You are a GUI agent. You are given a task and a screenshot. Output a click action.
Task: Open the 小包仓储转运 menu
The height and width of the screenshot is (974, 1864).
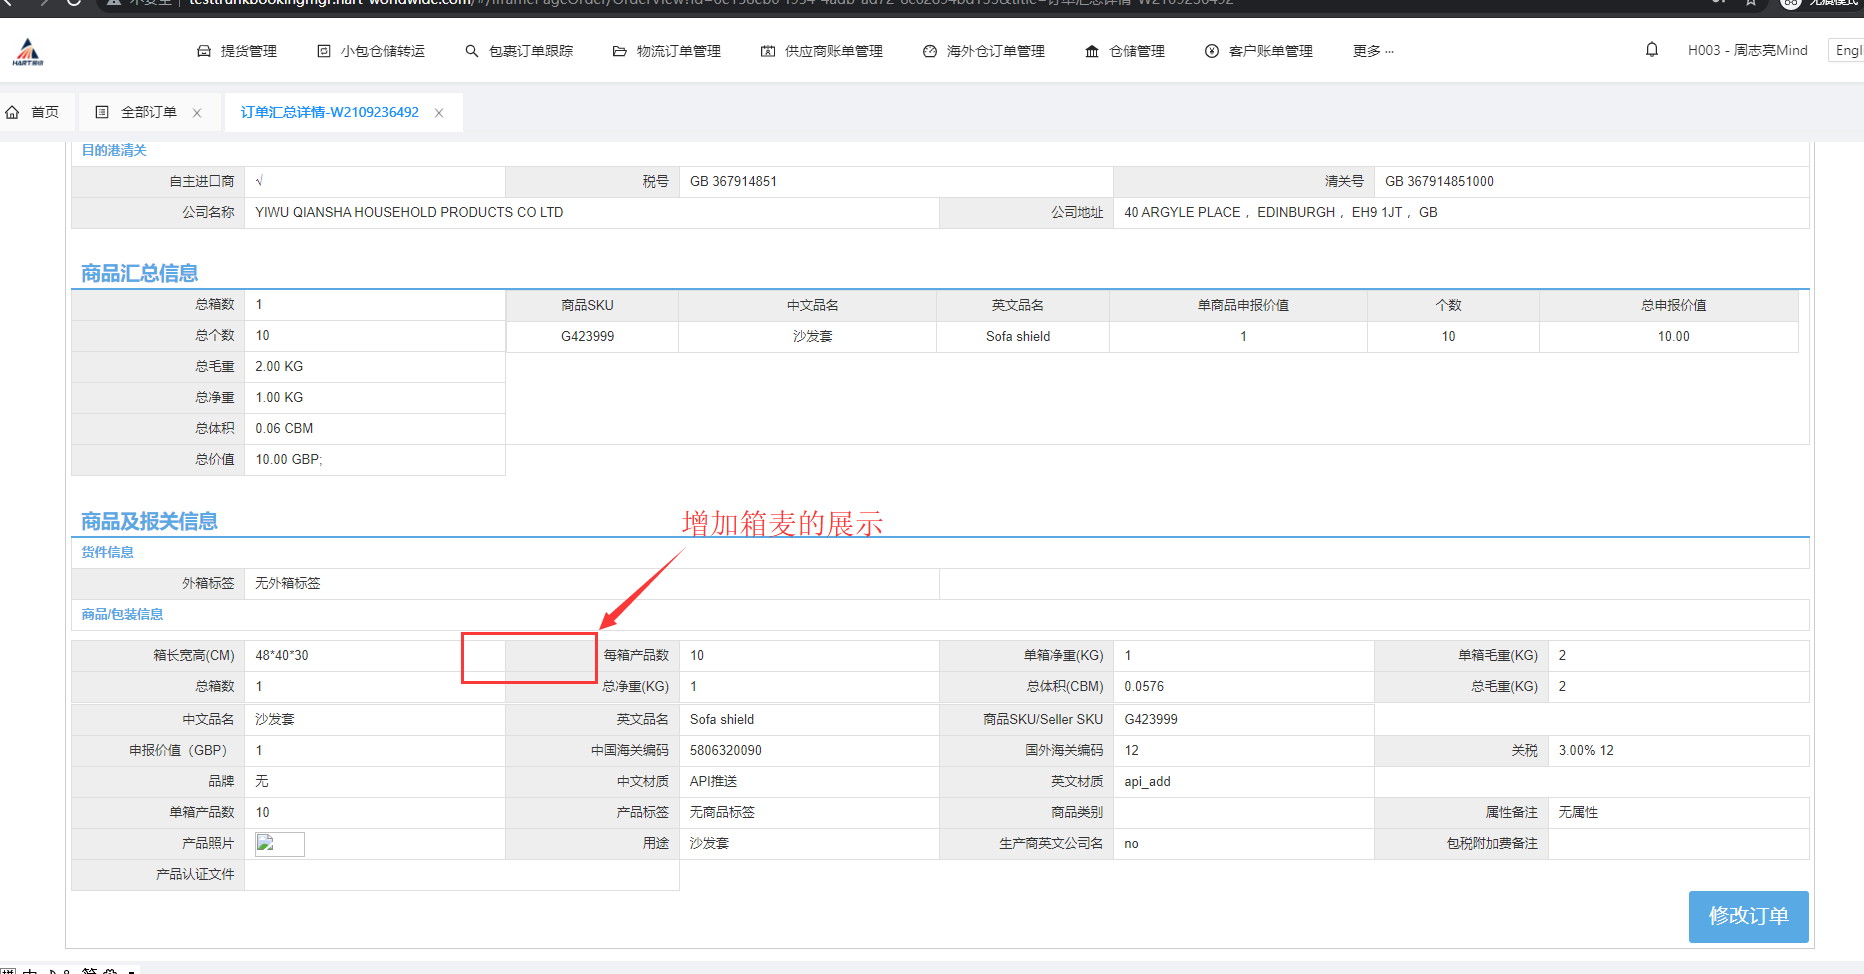[371, 51]
